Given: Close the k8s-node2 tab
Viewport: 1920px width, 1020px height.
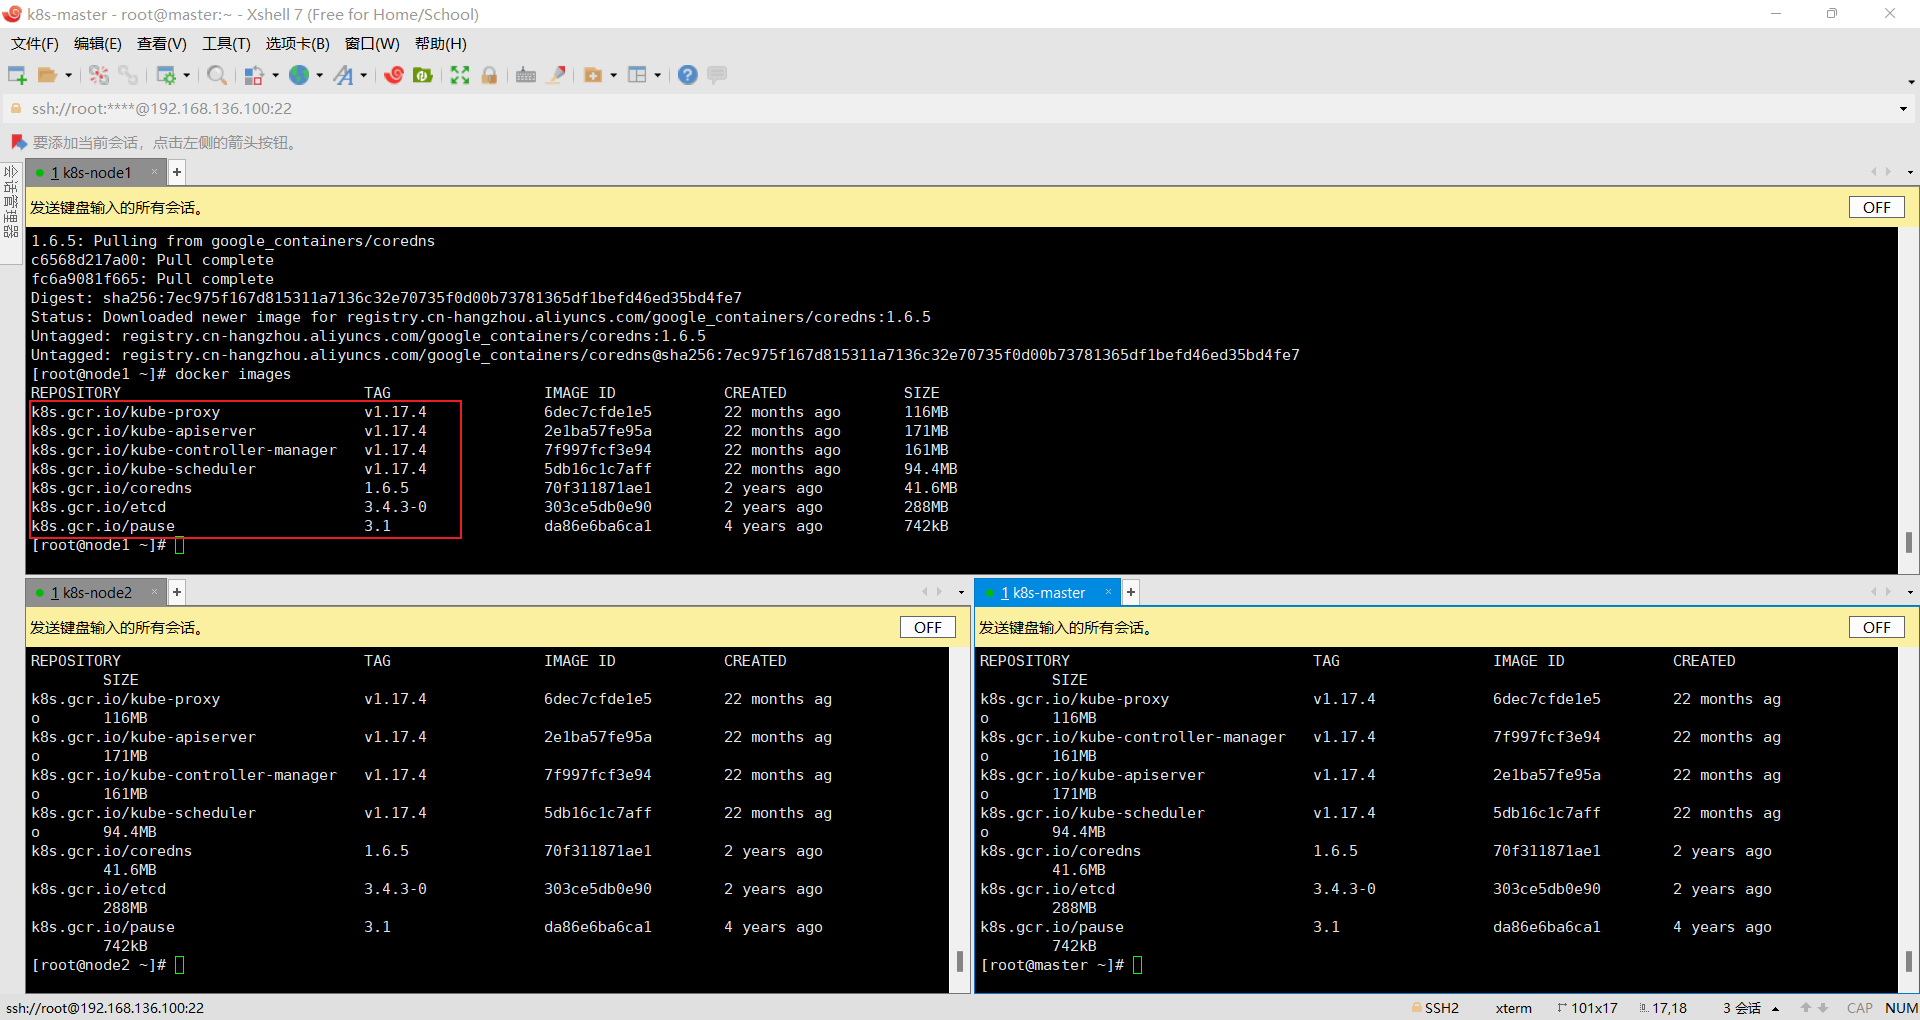Looking at the screenshot, I should (x=154, y=592).
